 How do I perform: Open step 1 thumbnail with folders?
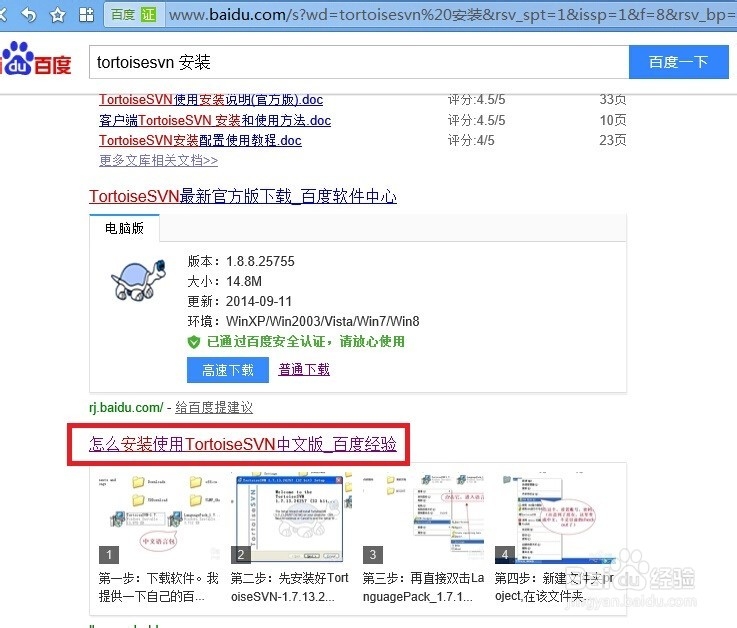[159, 517]
